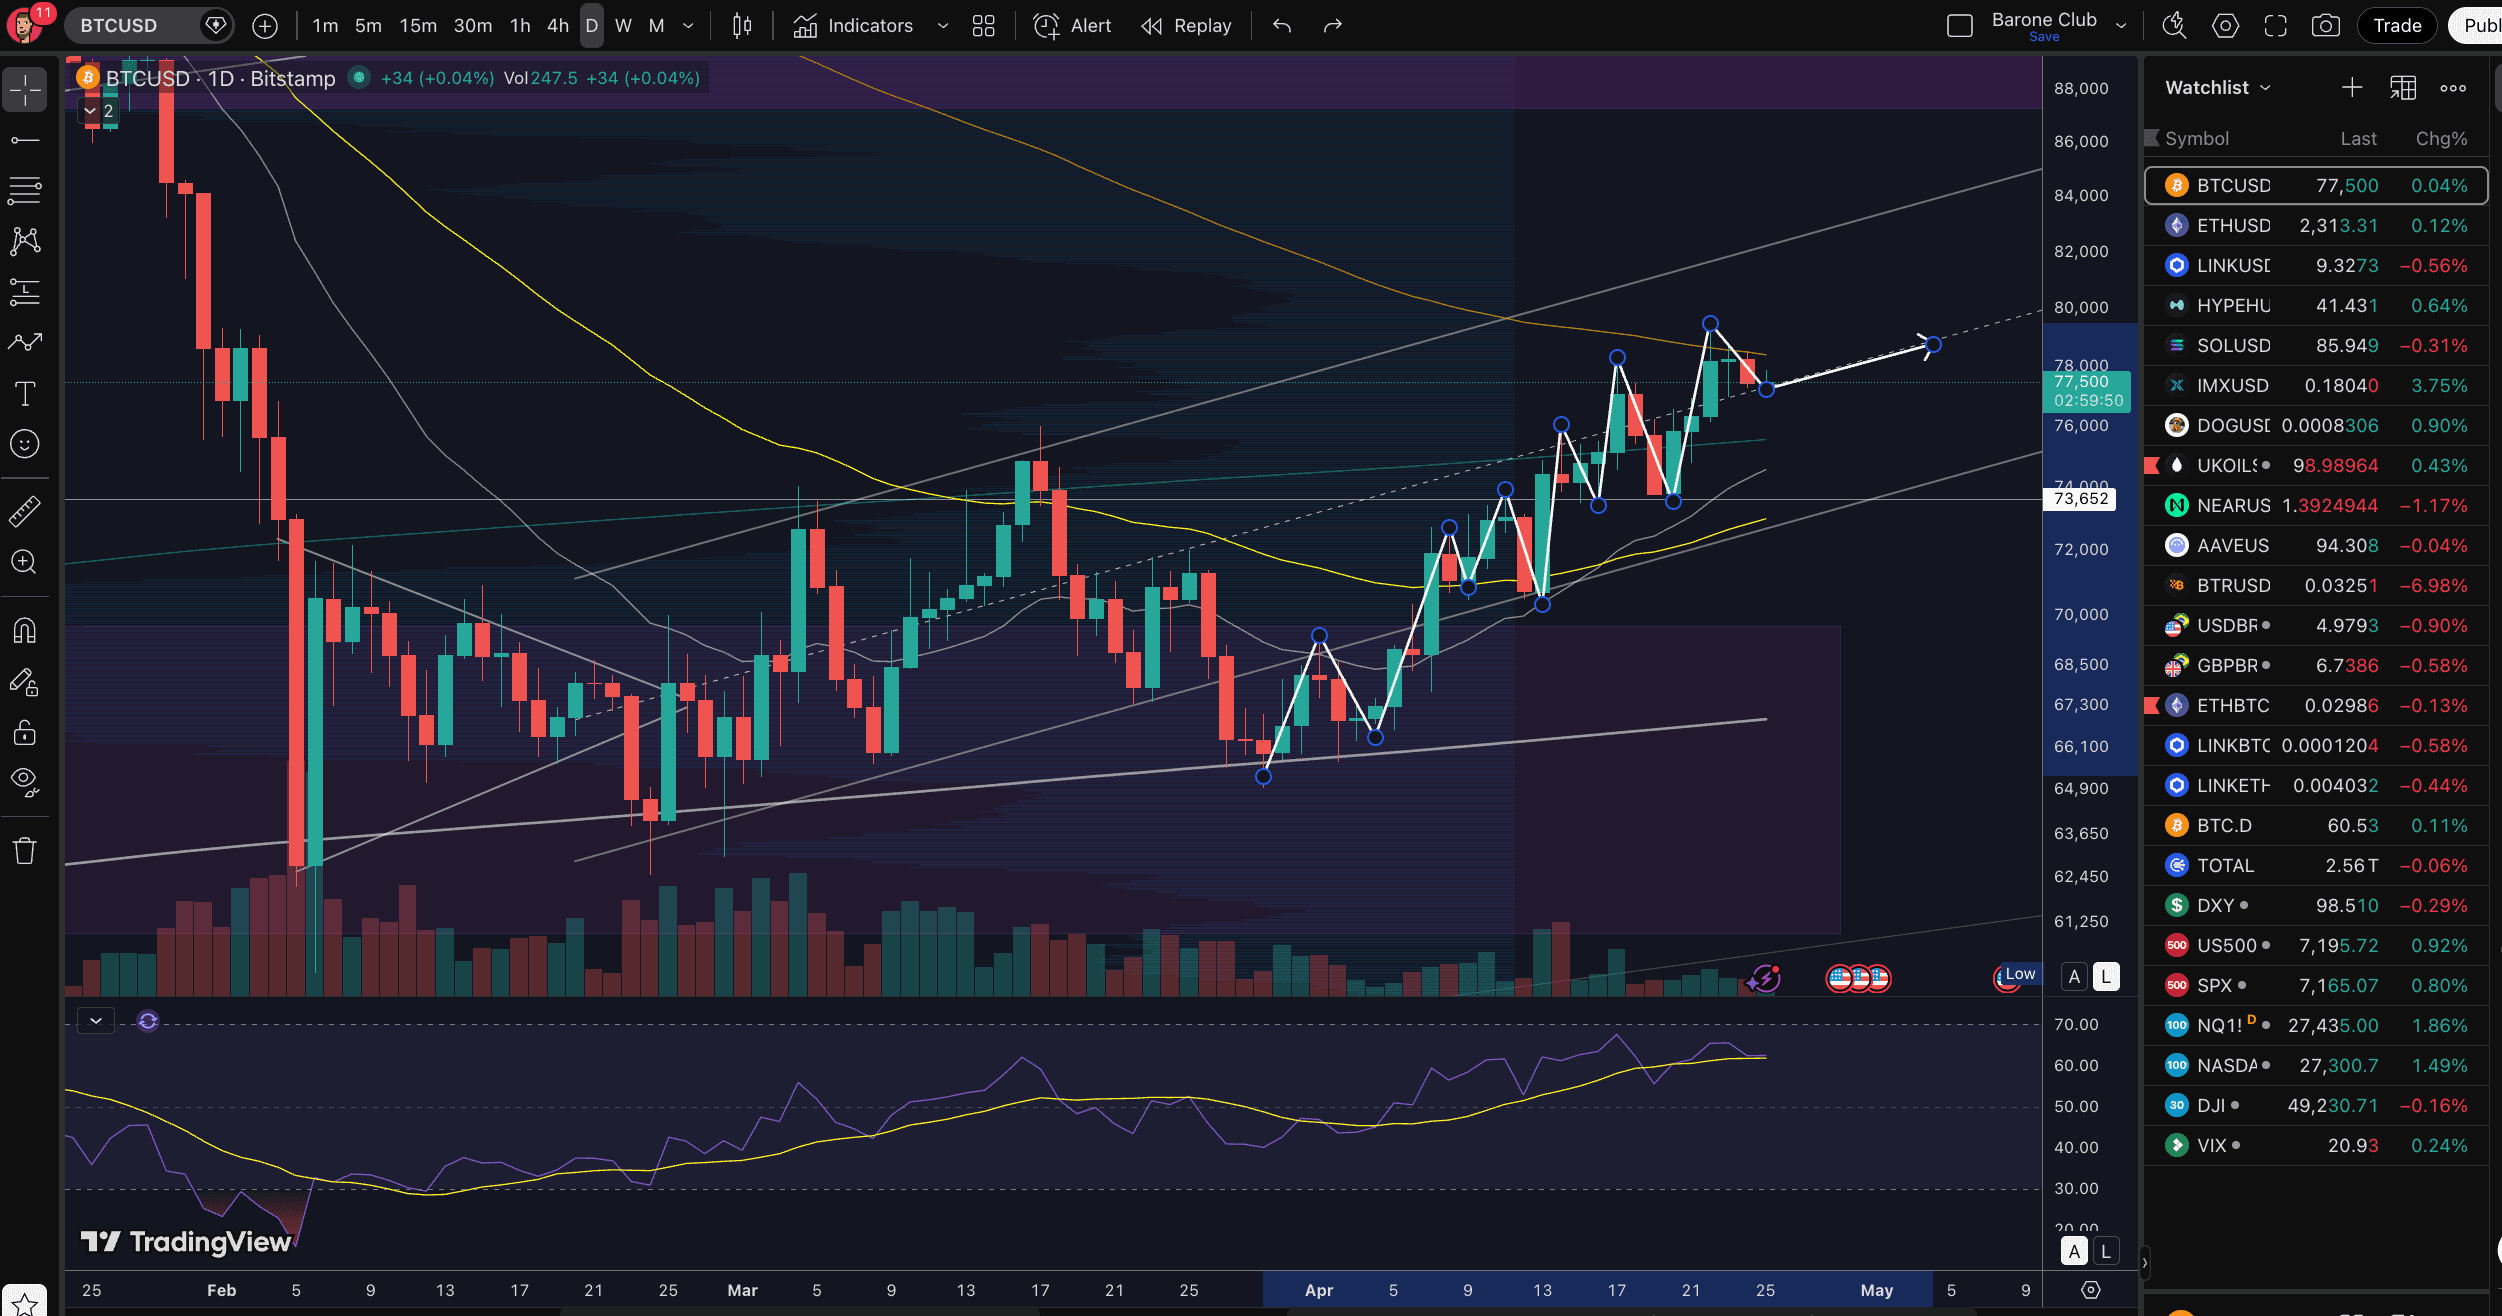Open the candlestick chart type selector
This screenshot has height=1316, width=2502.
tap(742, 26)
